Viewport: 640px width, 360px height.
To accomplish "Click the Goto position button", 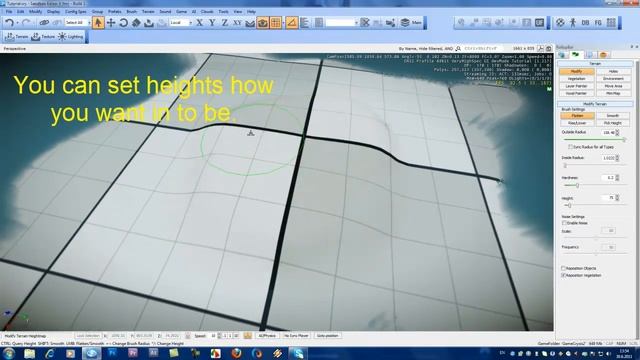I will point(327,336).
